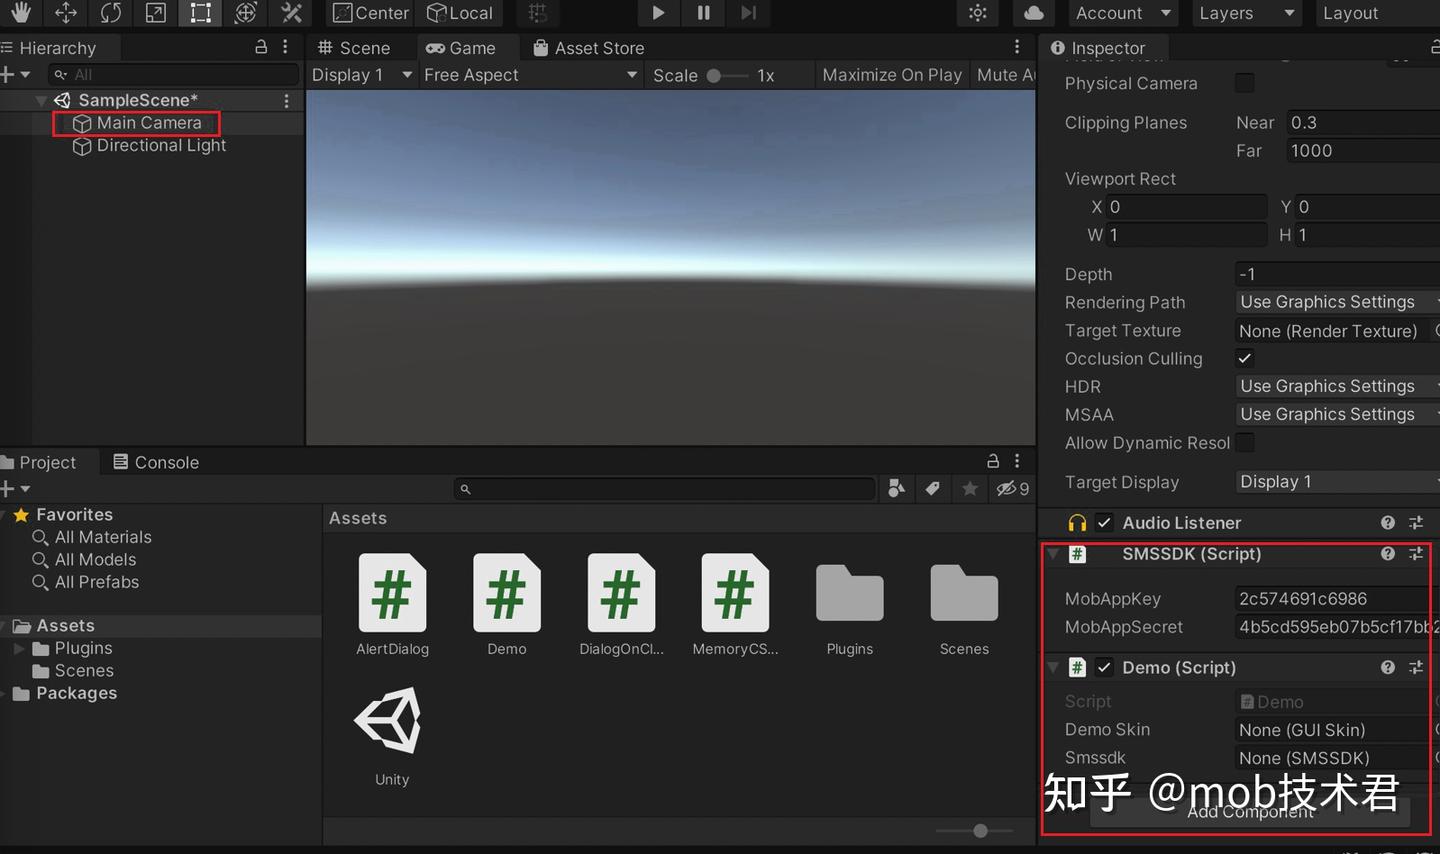Screen dimensions: 1440x854
Task: Click Maximize On Play button
Action: point(892,75)
